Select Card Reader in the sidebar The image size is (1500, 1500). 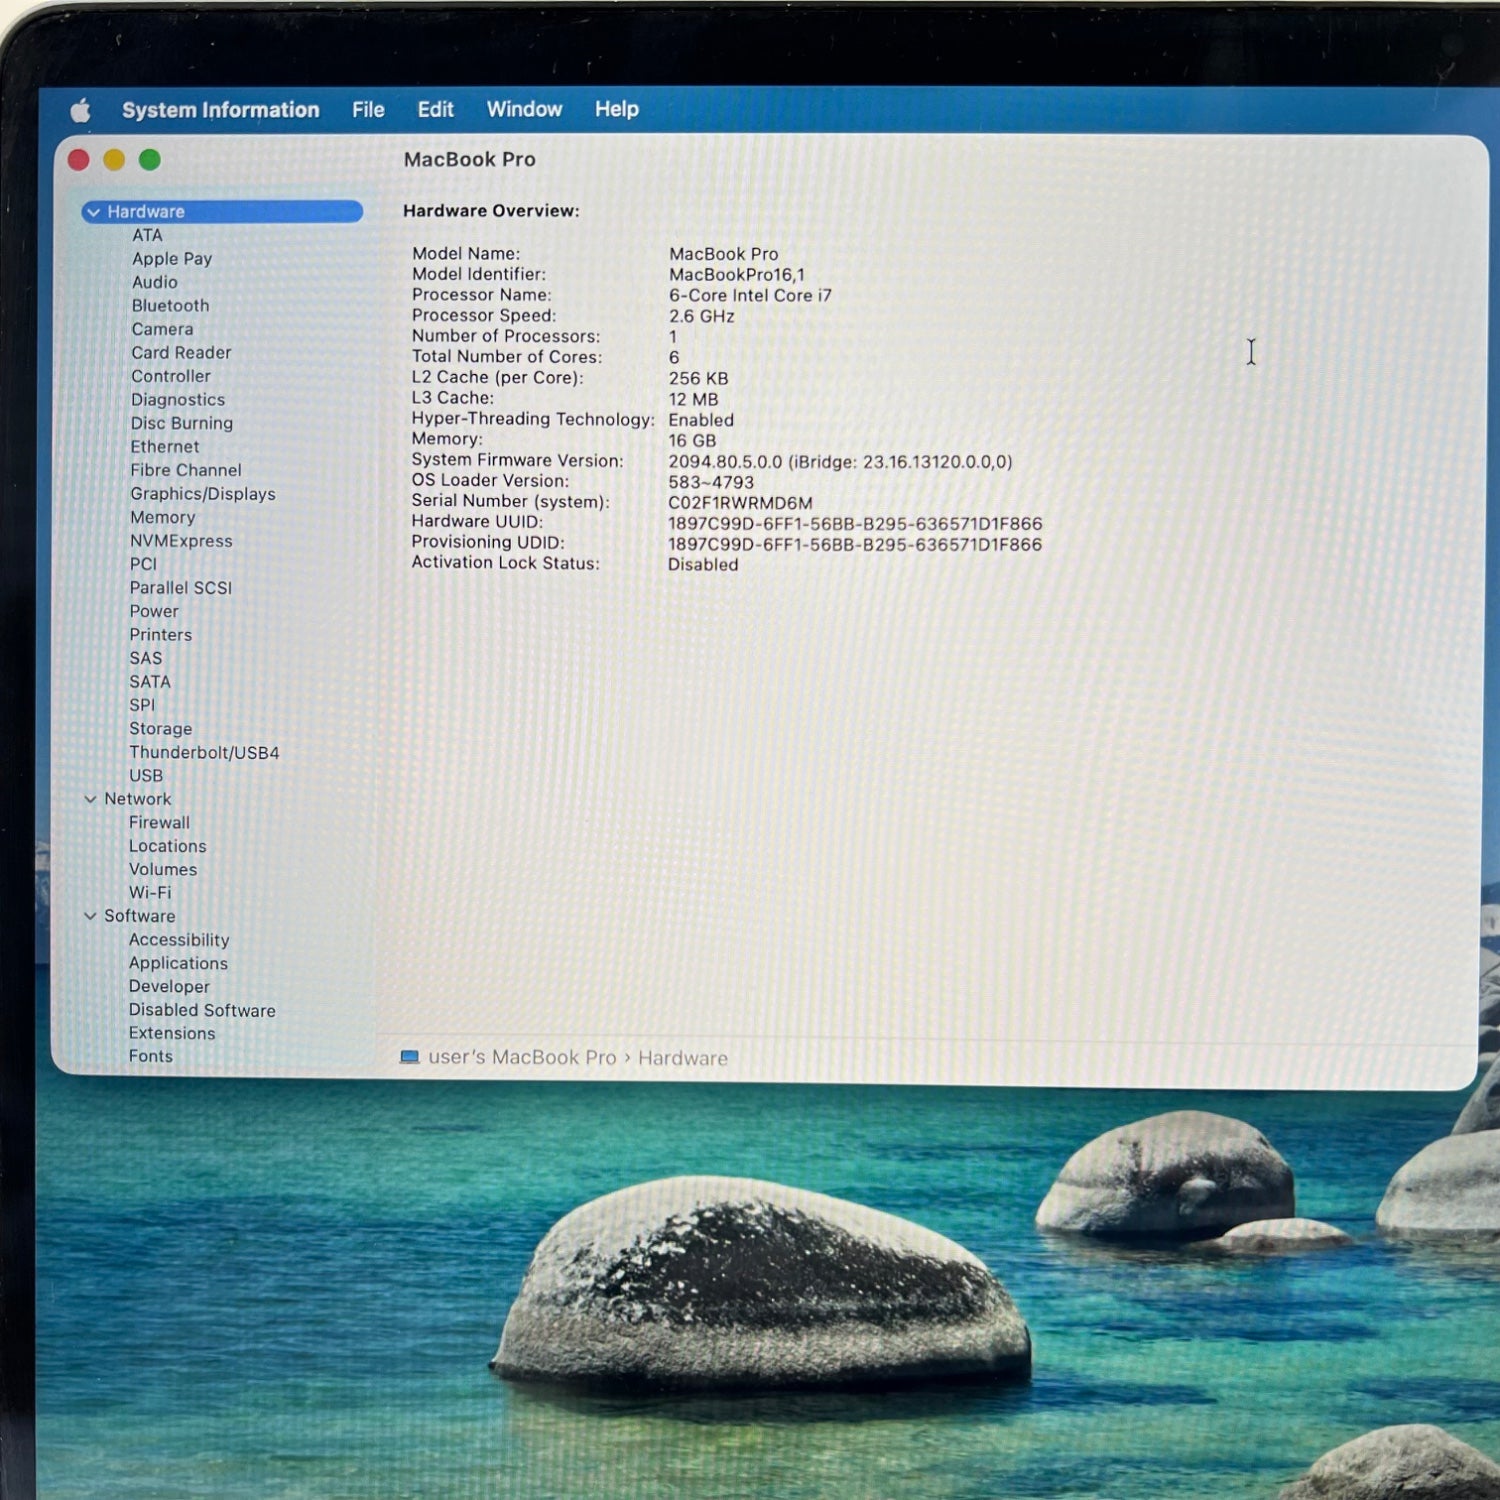181,353
